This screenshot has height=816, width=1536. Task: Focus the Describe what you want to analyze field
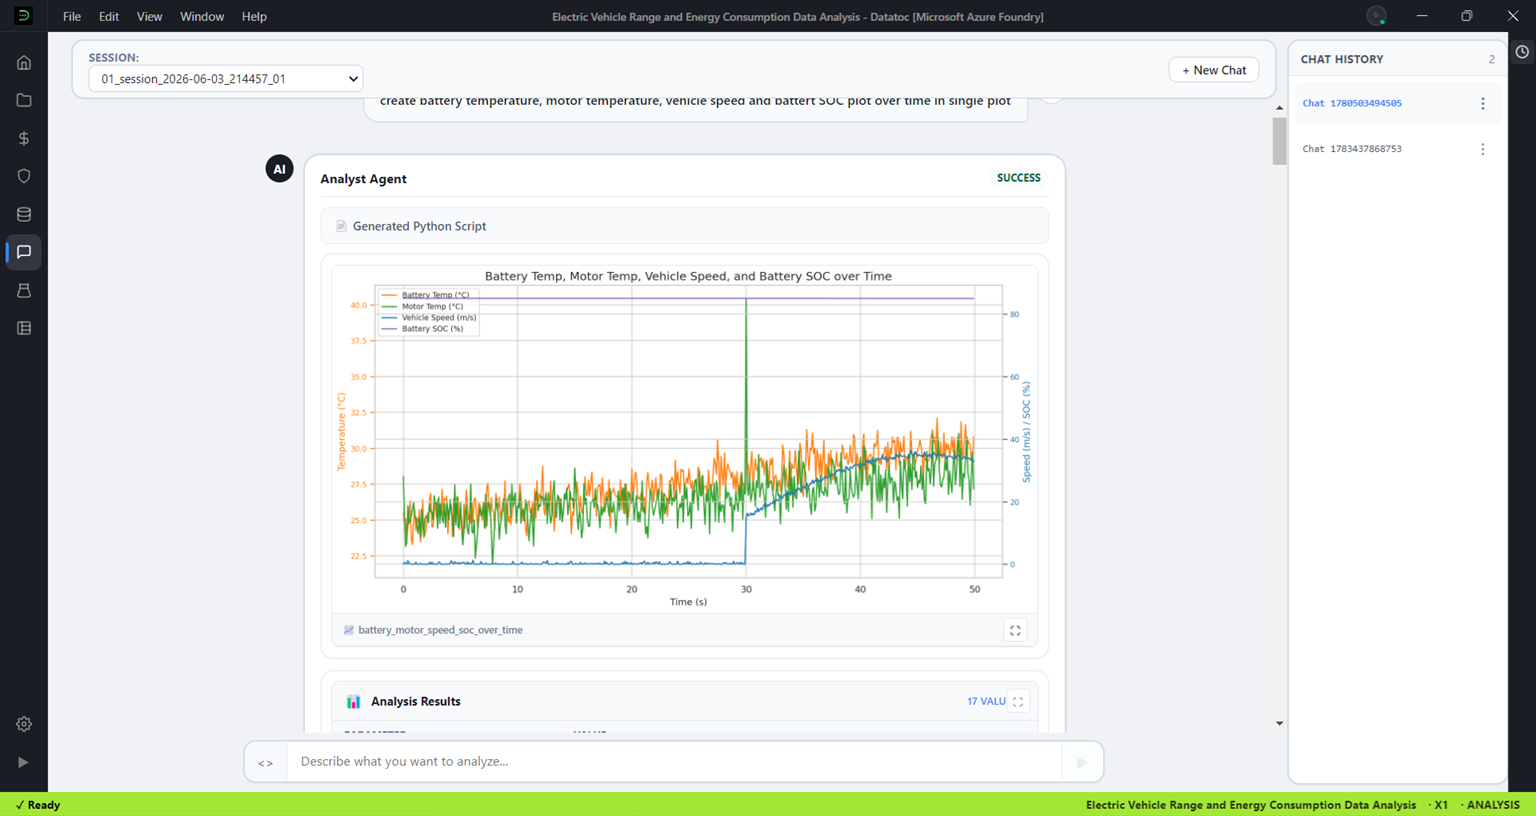(674, 762)
